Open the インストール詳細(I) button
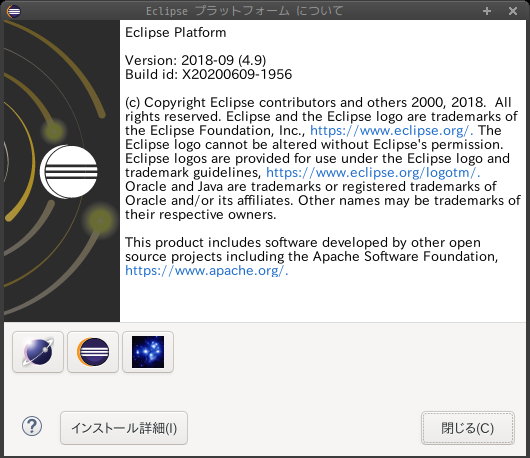Viewport: 530px width, 458px height. [124, 428]
